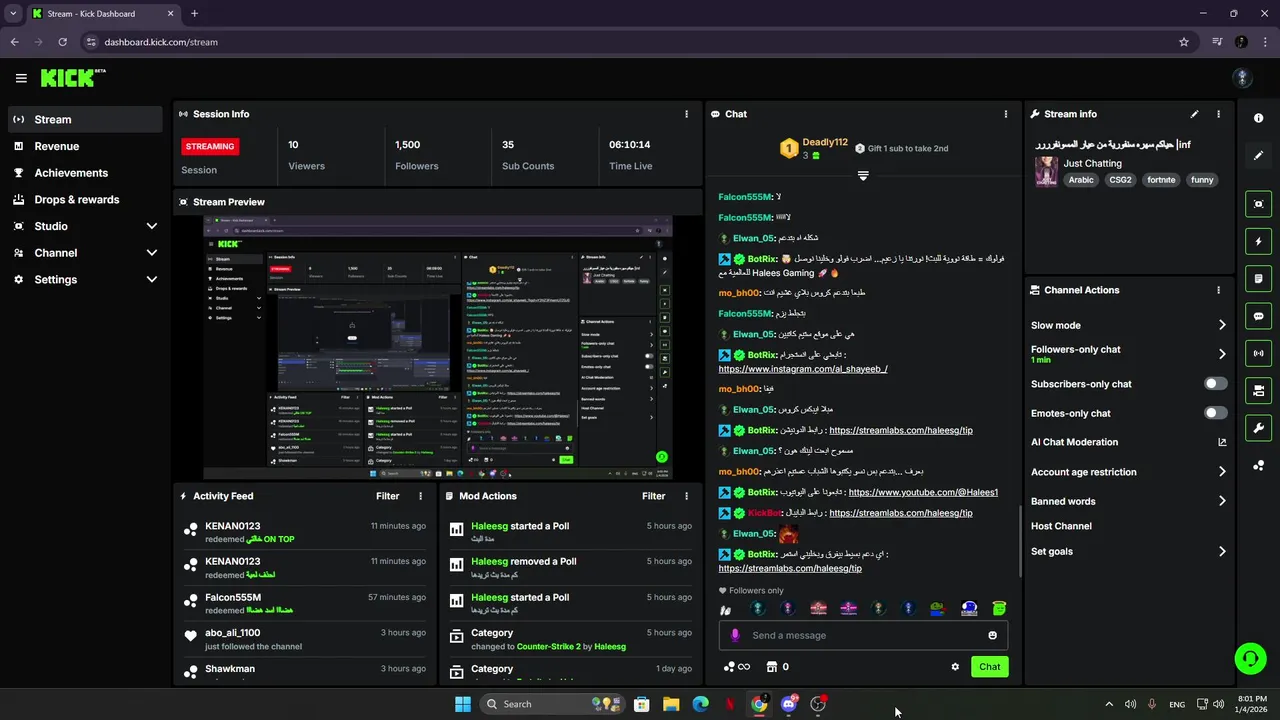
Task: Open the instagram.com/al_shayeeb_ link
Action: 803,369
